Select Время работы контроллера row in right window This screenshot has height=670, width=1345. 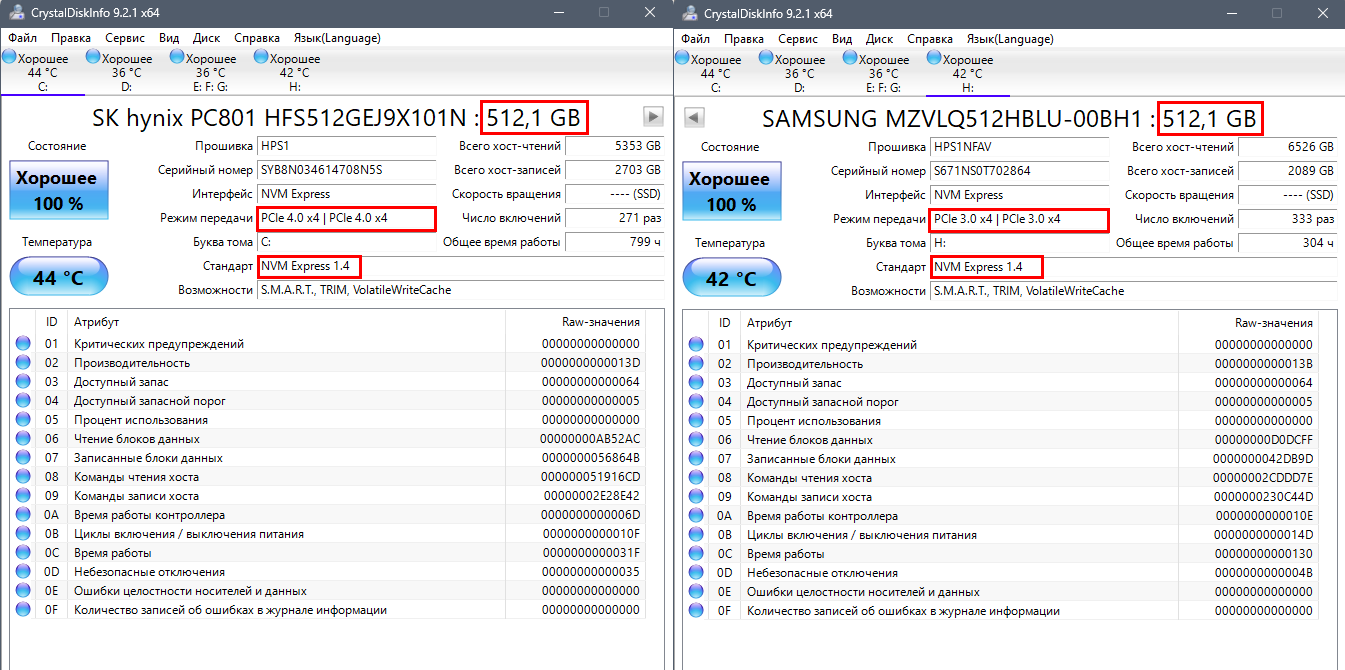(x=1000, y=516)
